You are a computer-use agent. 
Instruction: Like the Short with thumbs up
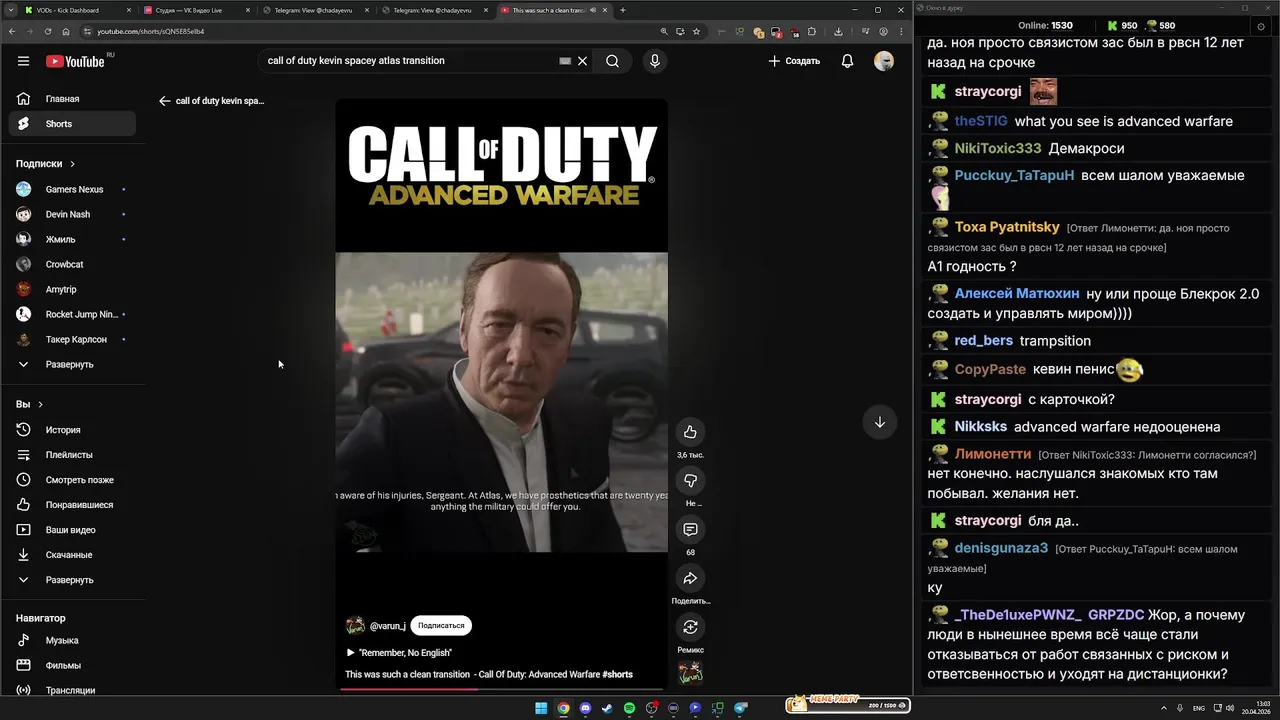tap(690, 432)
